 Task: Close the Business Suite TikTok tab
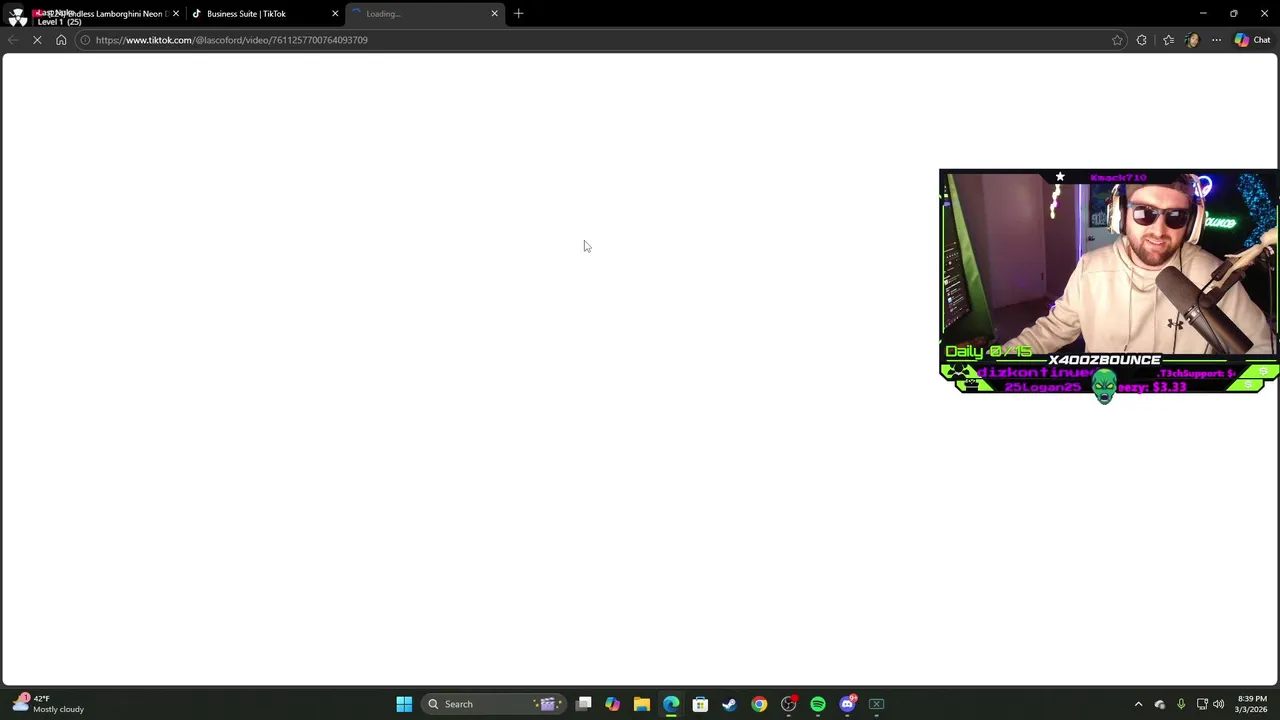pyautogui.click(x=335, y=14)
